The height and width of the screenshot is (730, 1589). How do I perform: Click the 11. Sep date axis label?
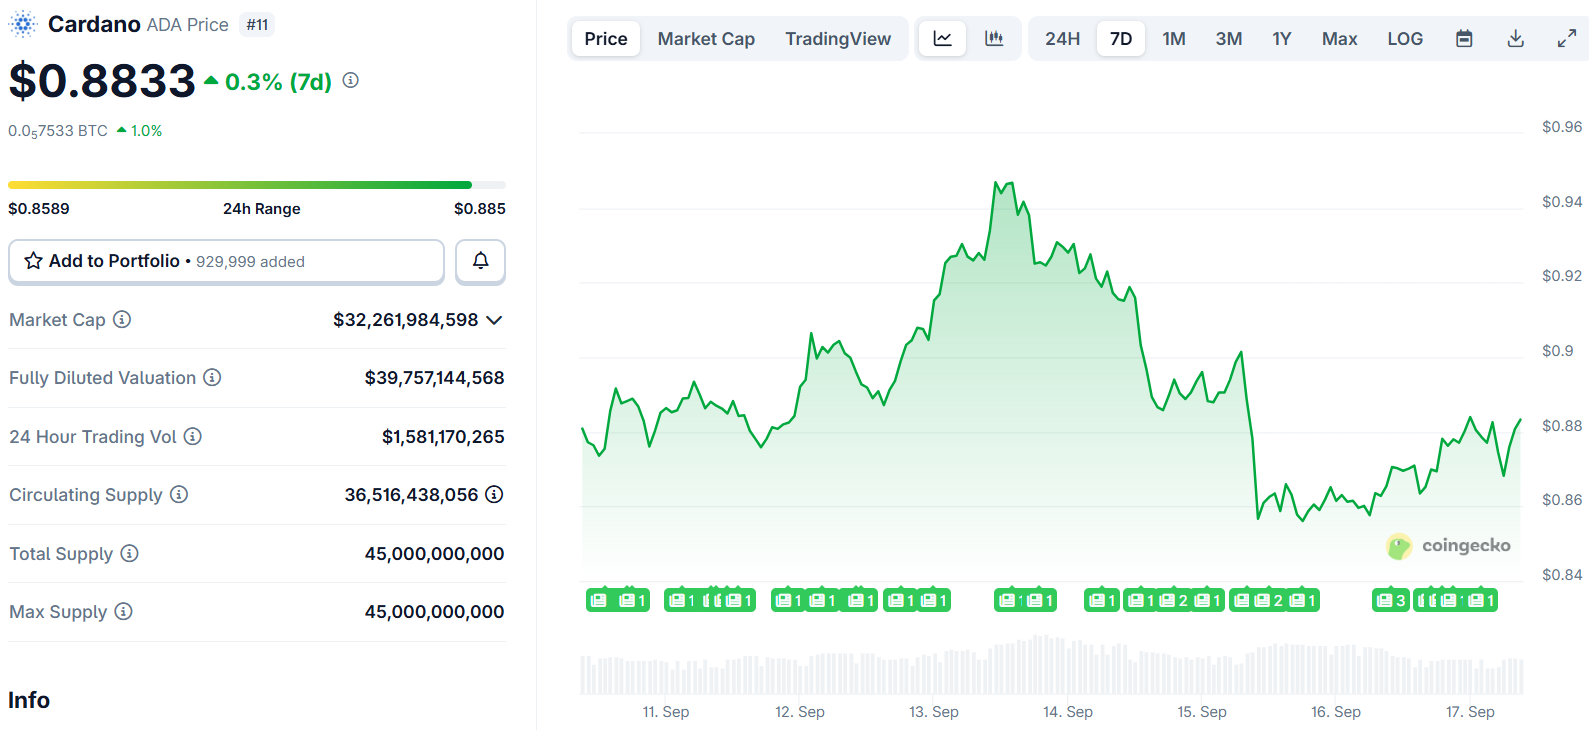[666, 712]
